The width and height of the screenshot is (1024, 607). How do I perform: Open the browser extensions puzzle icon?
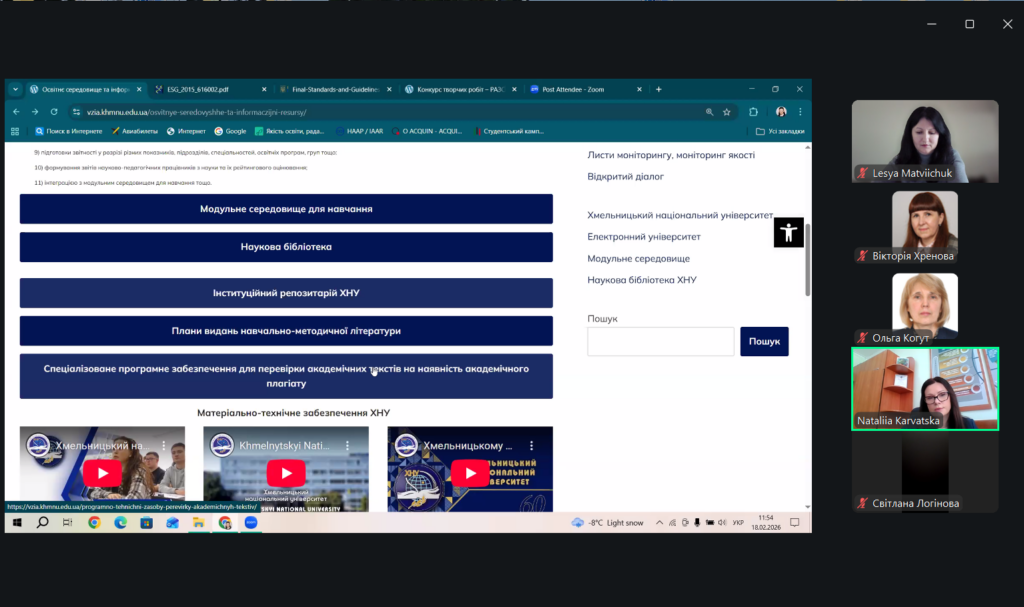click(x=753, y=112)
